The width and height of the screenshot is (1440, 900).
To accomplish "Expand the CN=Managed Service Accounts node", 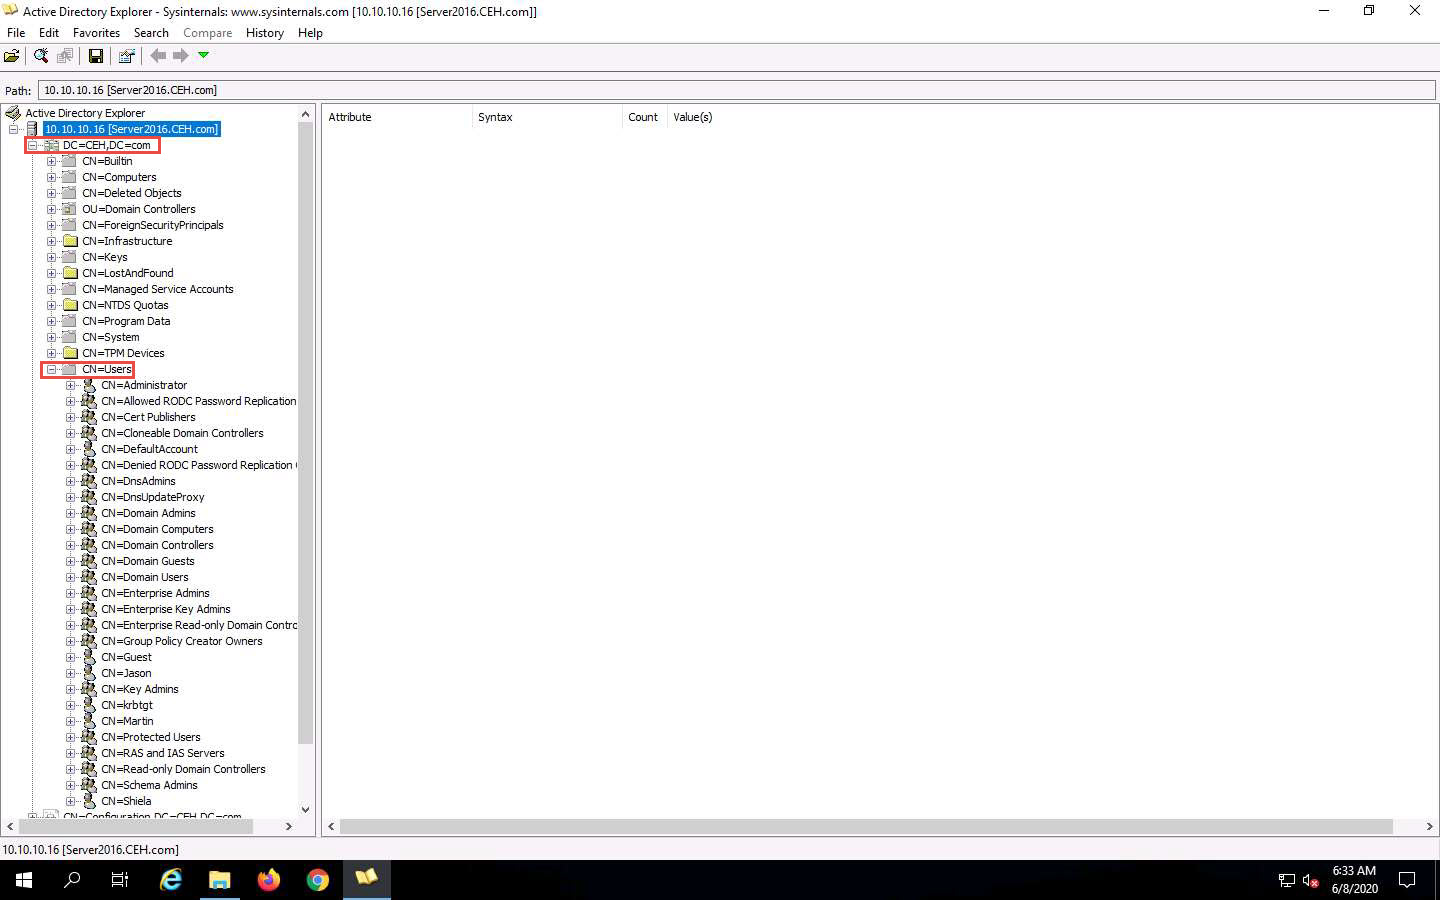I will [51, 289].
